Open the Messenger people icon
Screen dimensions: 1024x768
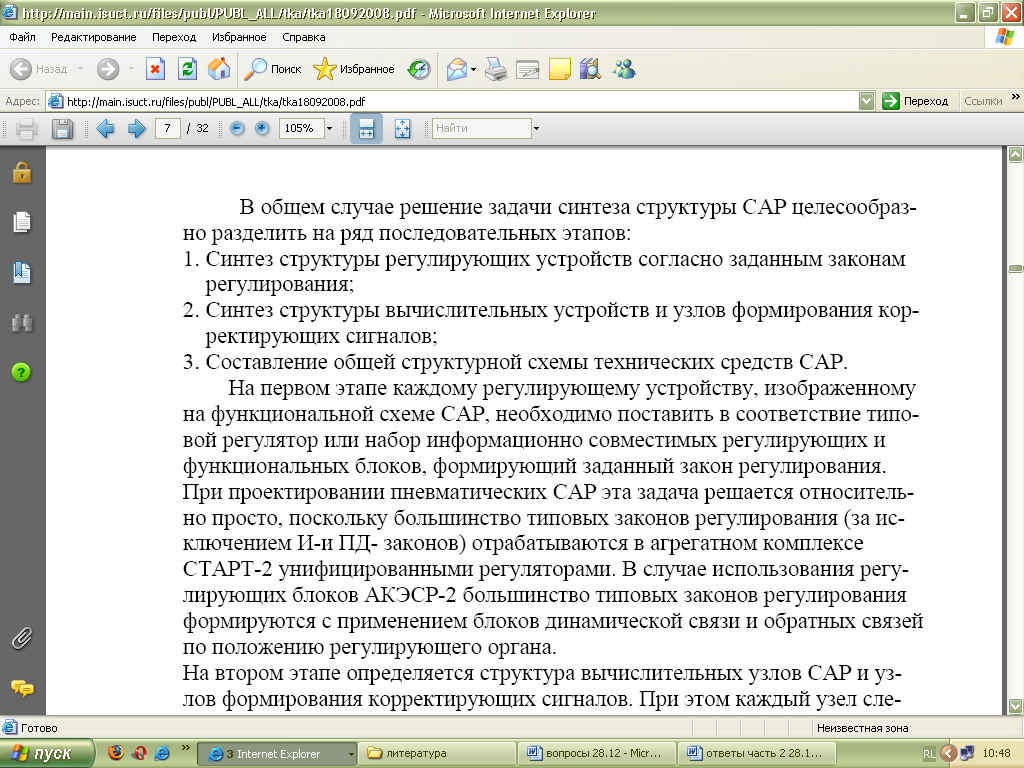point(624,69)
